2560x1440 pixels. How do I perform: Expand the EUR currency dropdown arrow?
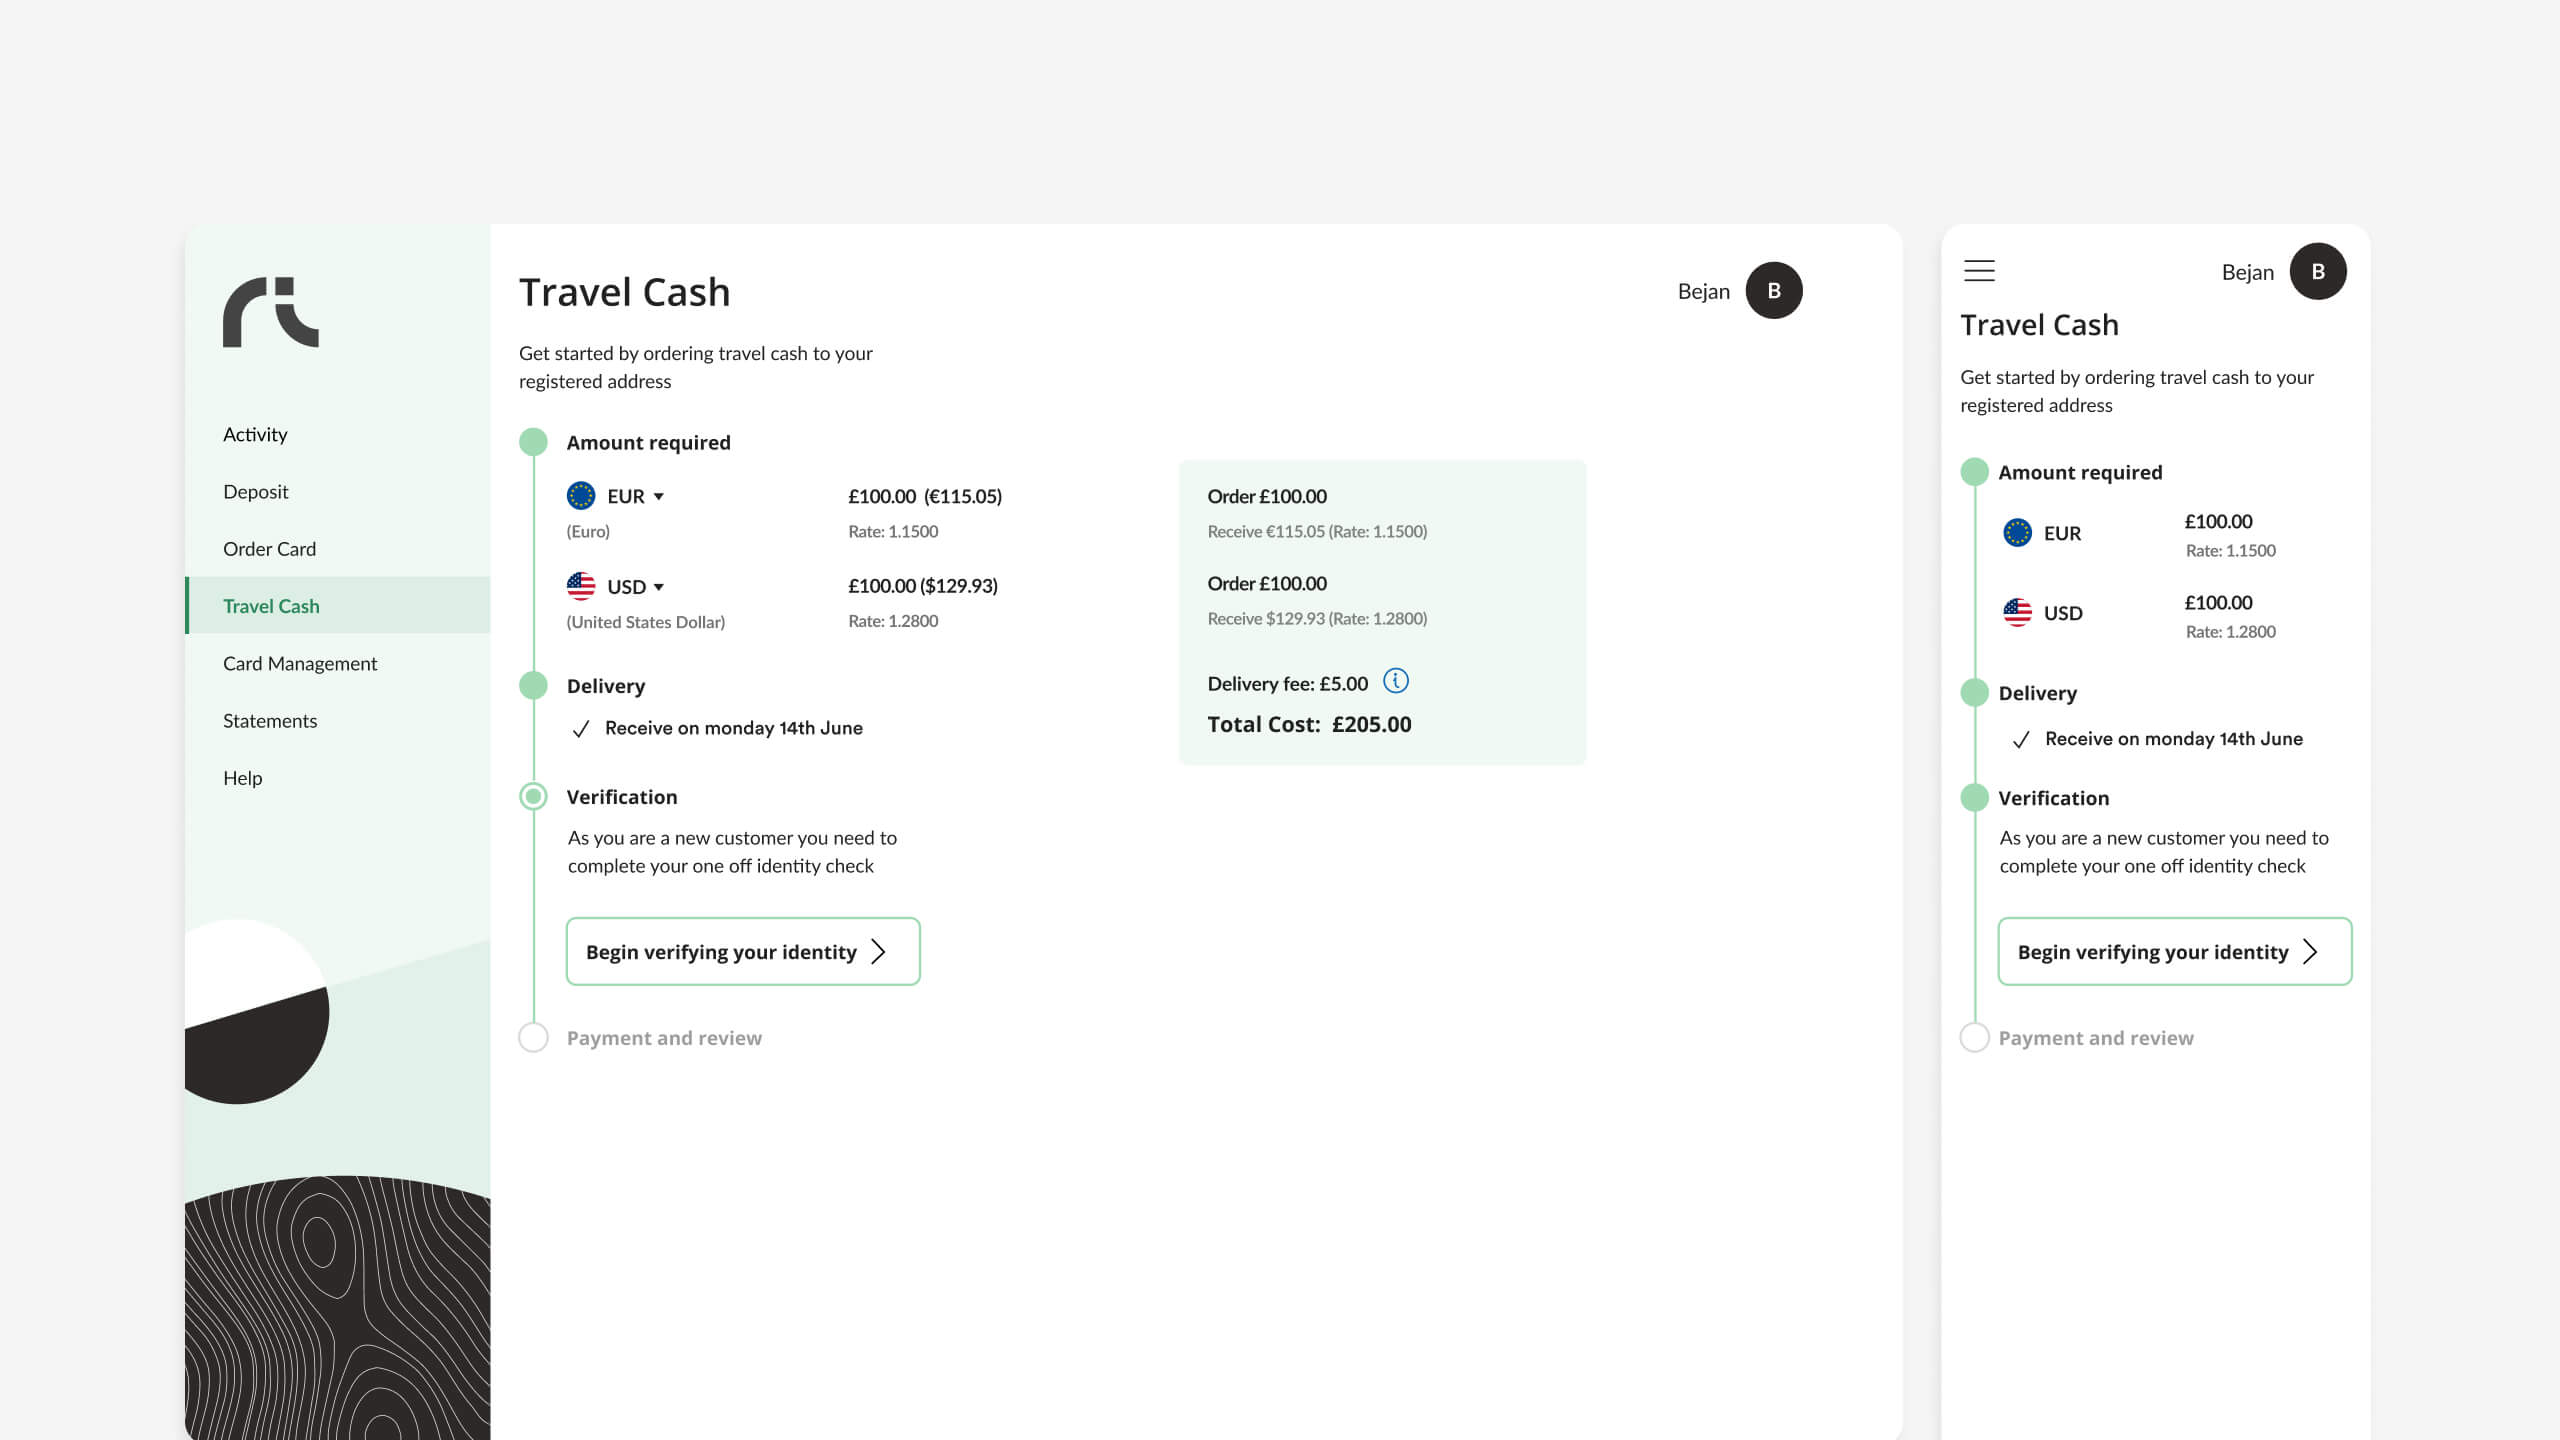[x=659, y=497]
